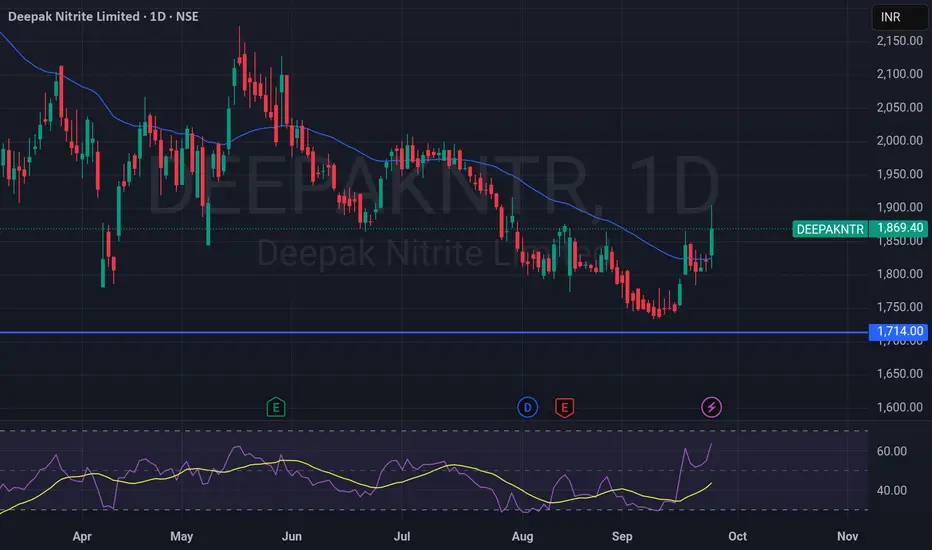Click the Deepak Nitrite Limited chart title
The width and height of the screenshot is (932, 550).
(x=103, y=17)
